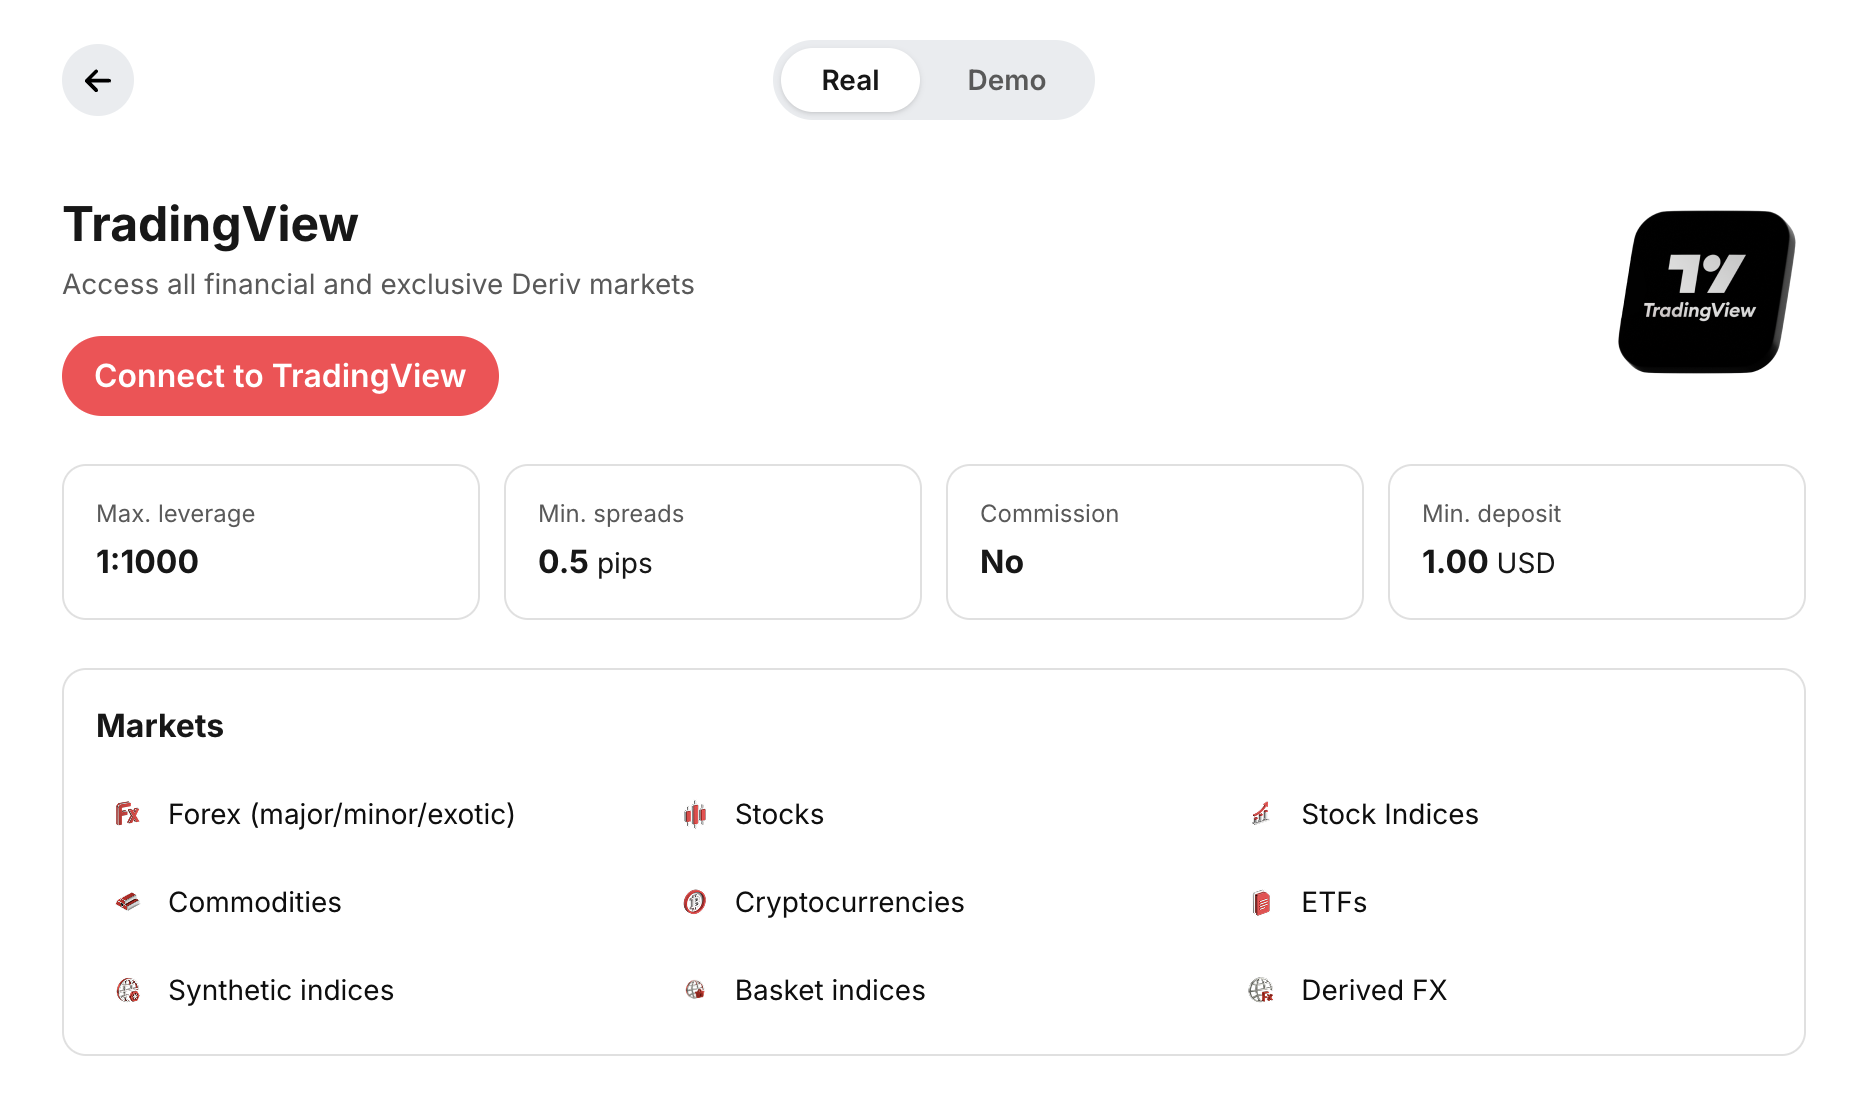Select the Derived FX label
The height and width of the screenshot is (1096, 1866).
[x=1373, y=990]
